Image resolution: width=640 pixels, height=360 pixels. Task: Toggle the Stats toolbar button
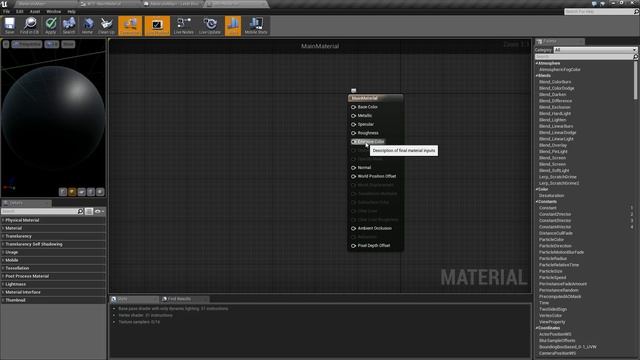pyautogui.click(x=233, y=26)
